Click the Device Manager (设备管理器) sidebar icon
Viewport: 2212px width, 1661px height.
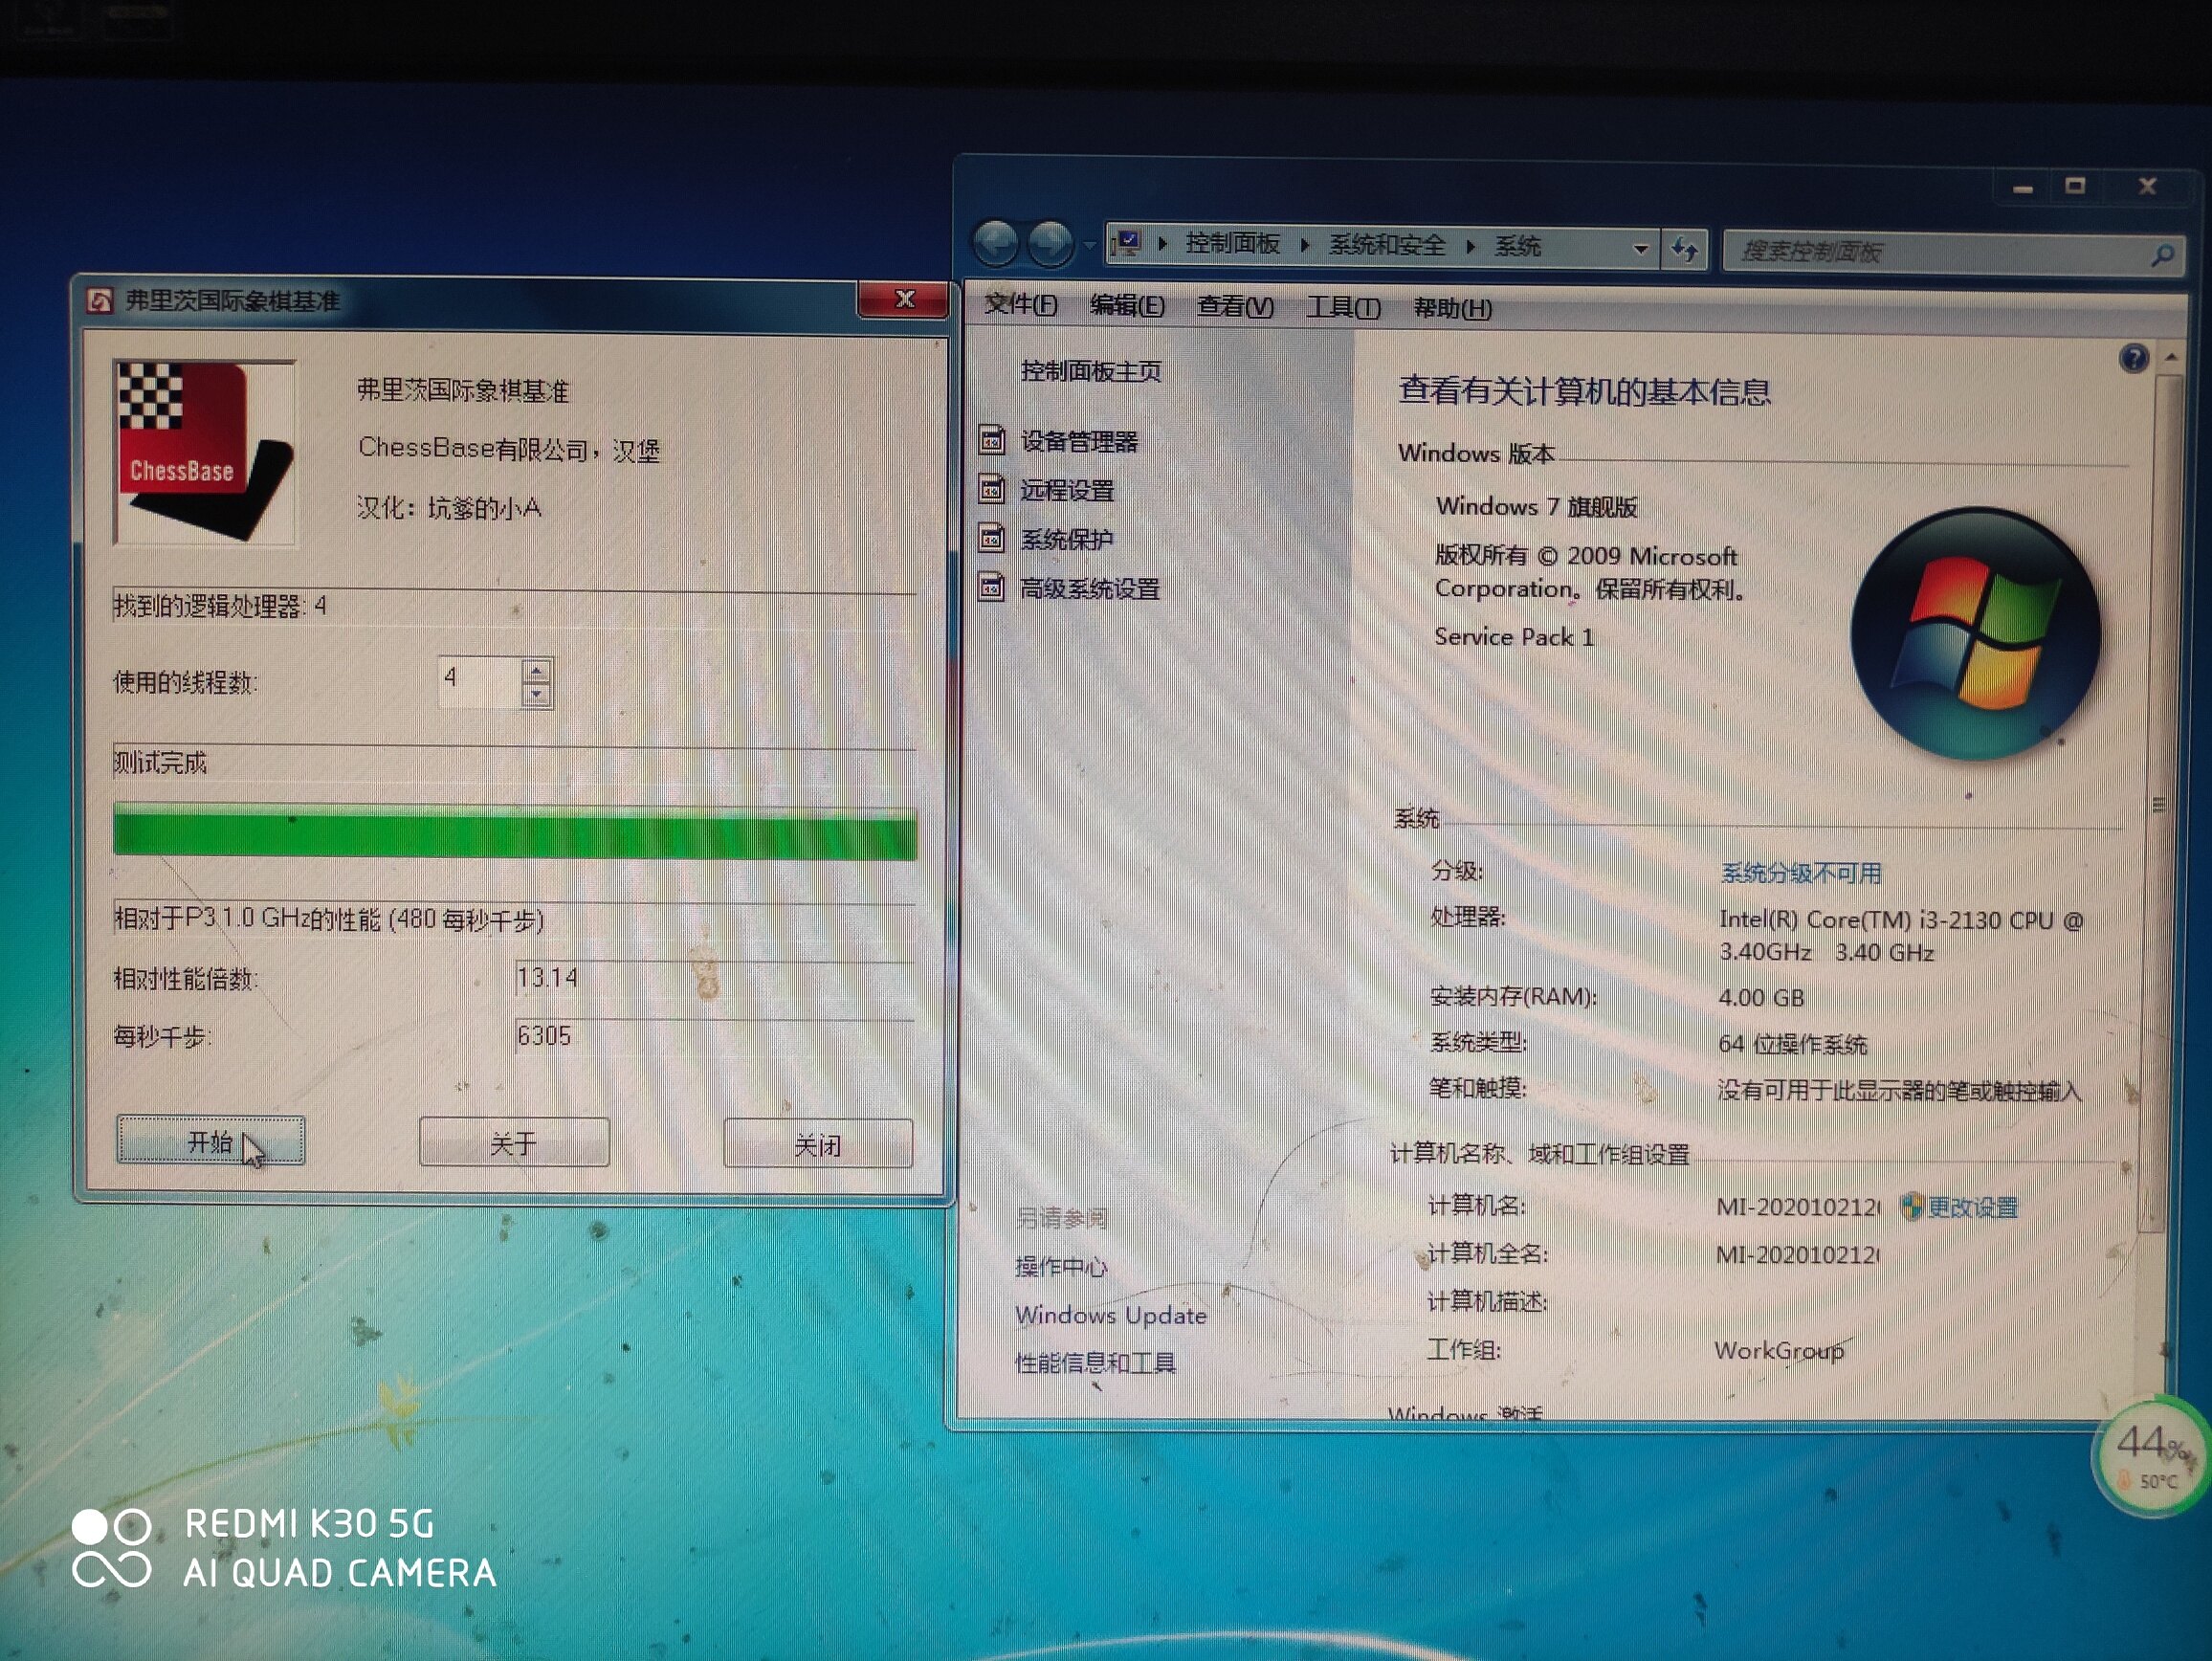991,440
